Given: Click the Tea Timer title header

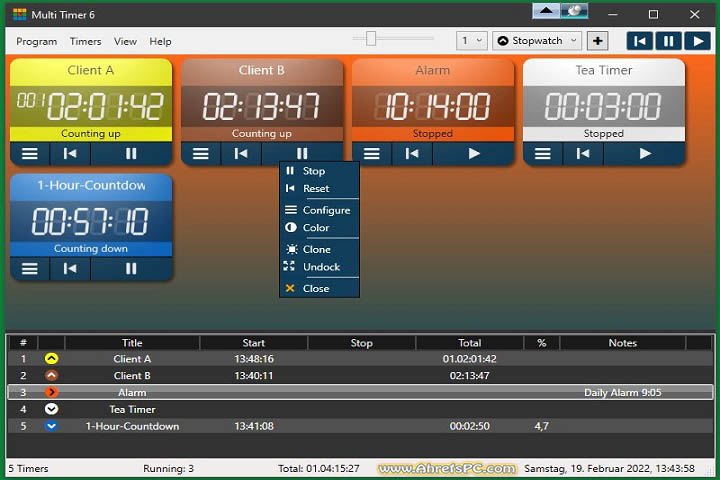Looking at the screenshot, I should click(x=604, y=70).
